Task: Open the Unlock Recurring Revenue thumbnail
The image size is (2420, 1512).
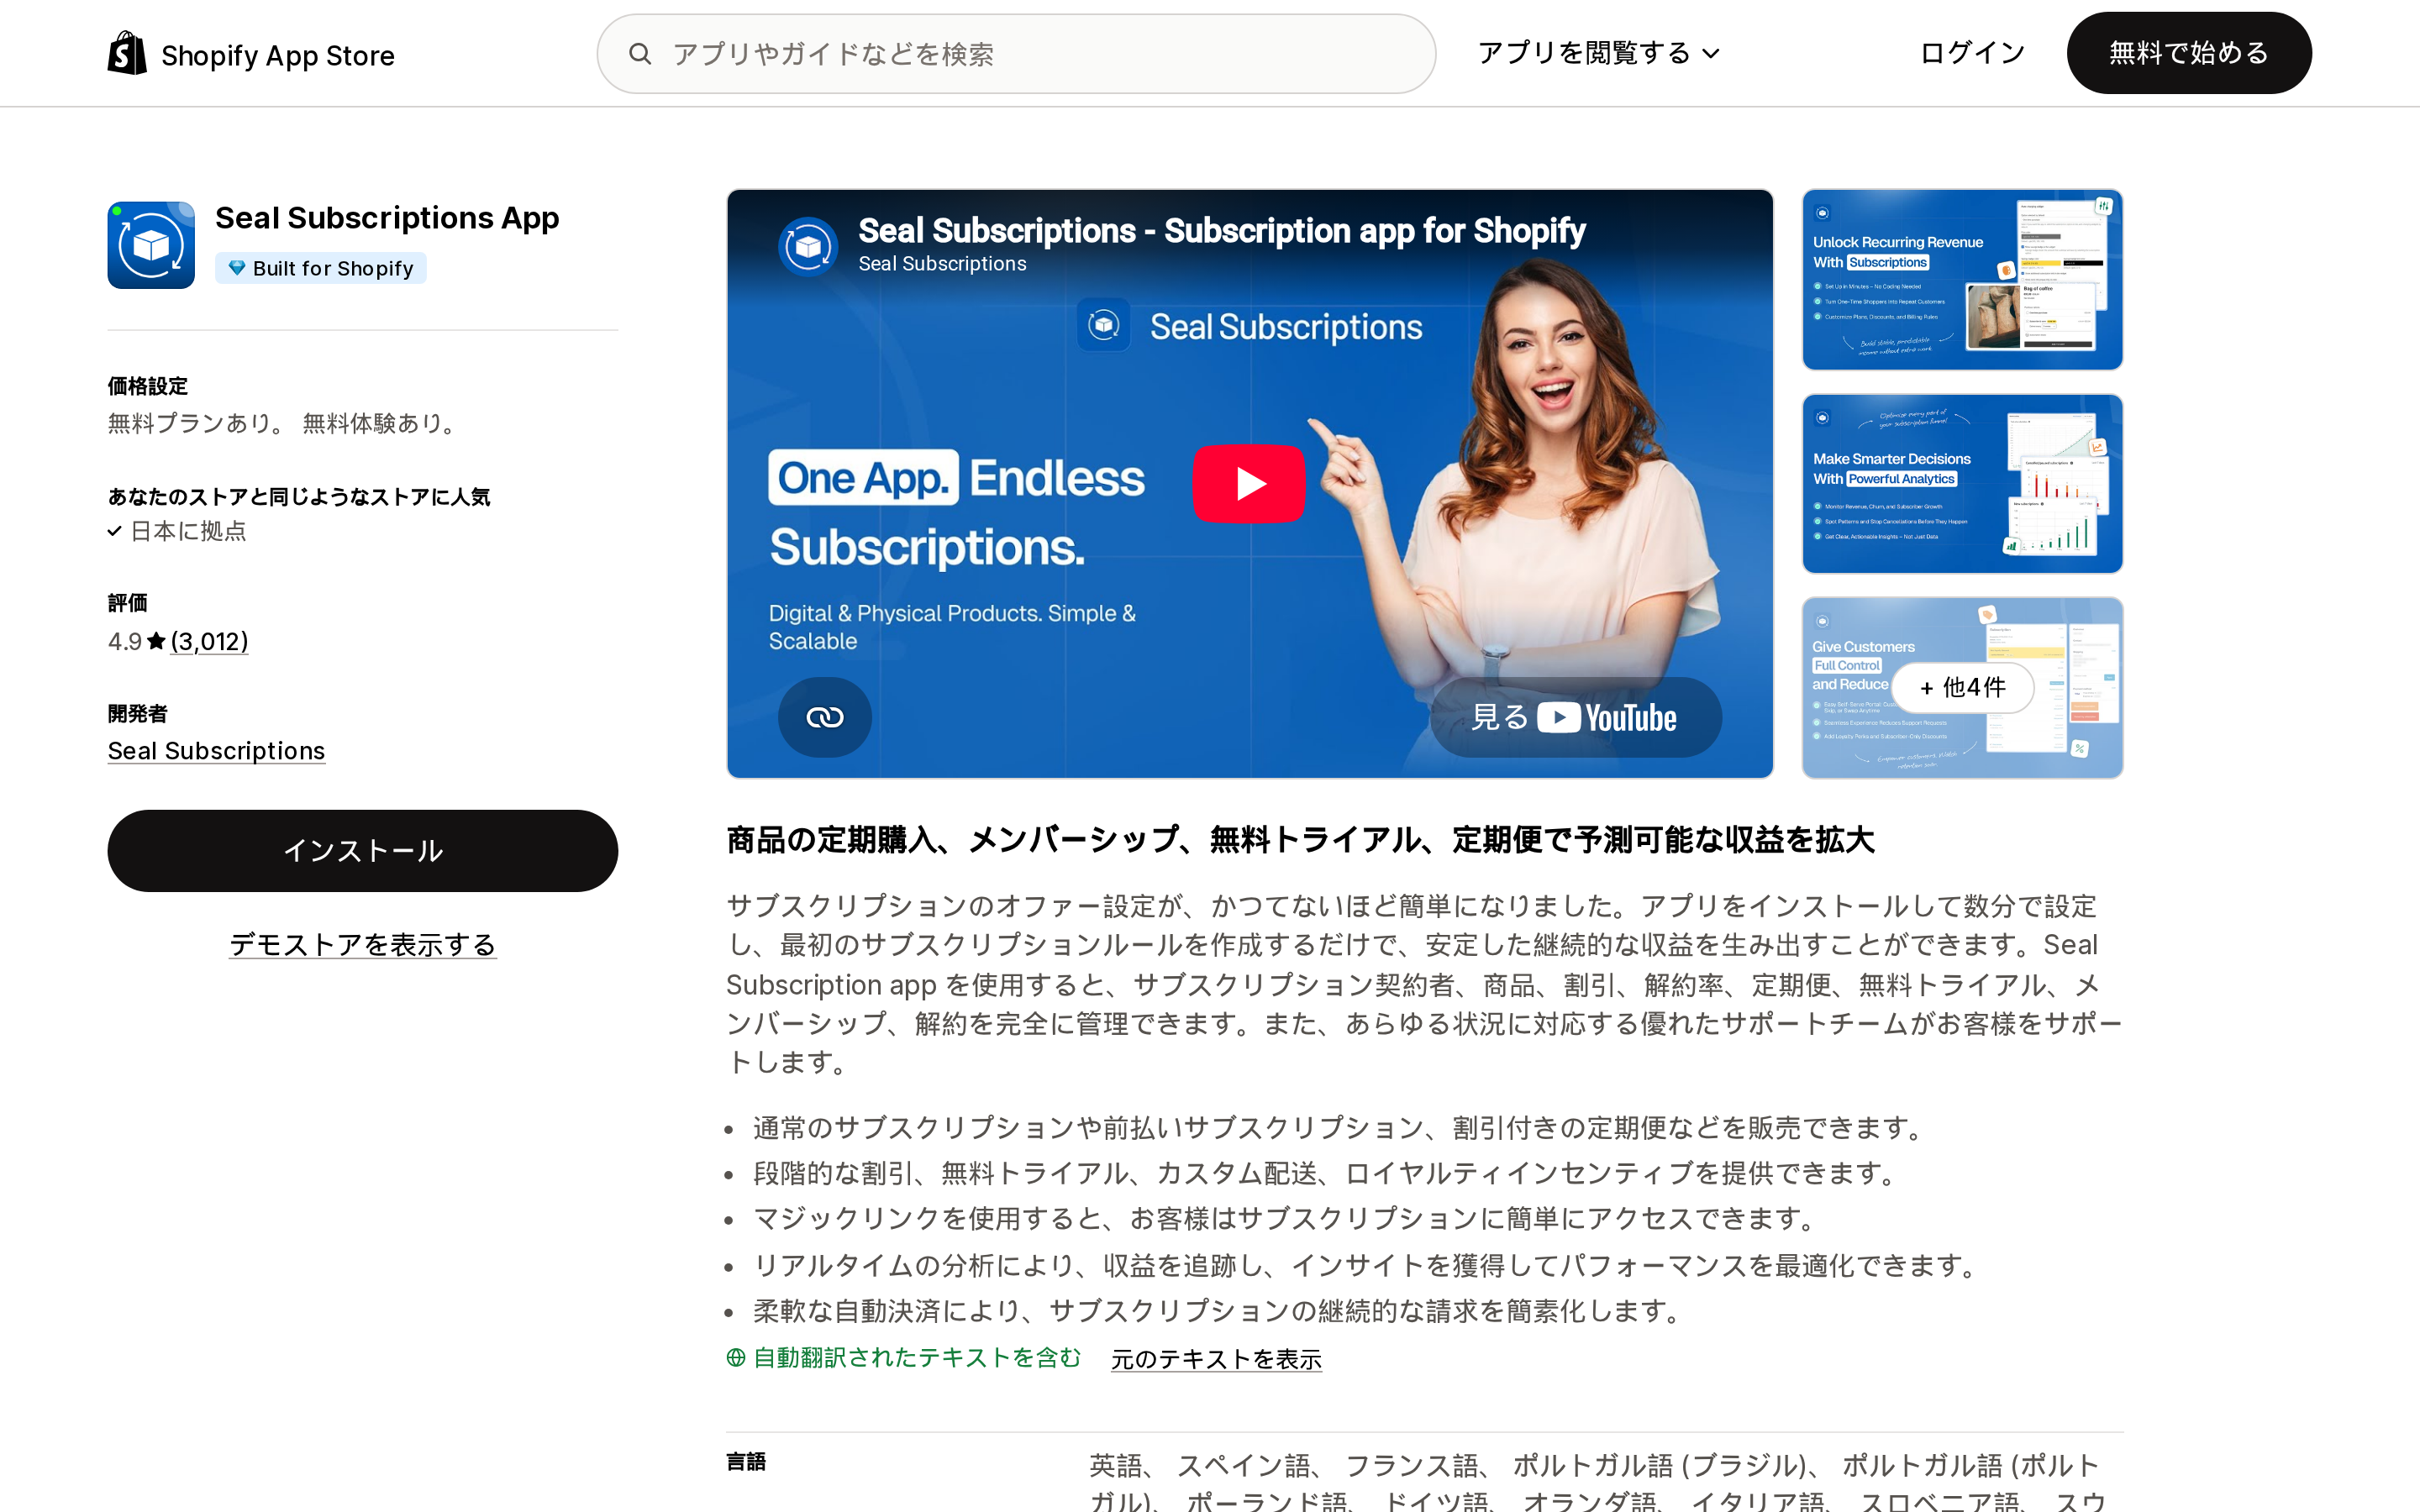Action: pos(1962,280)
